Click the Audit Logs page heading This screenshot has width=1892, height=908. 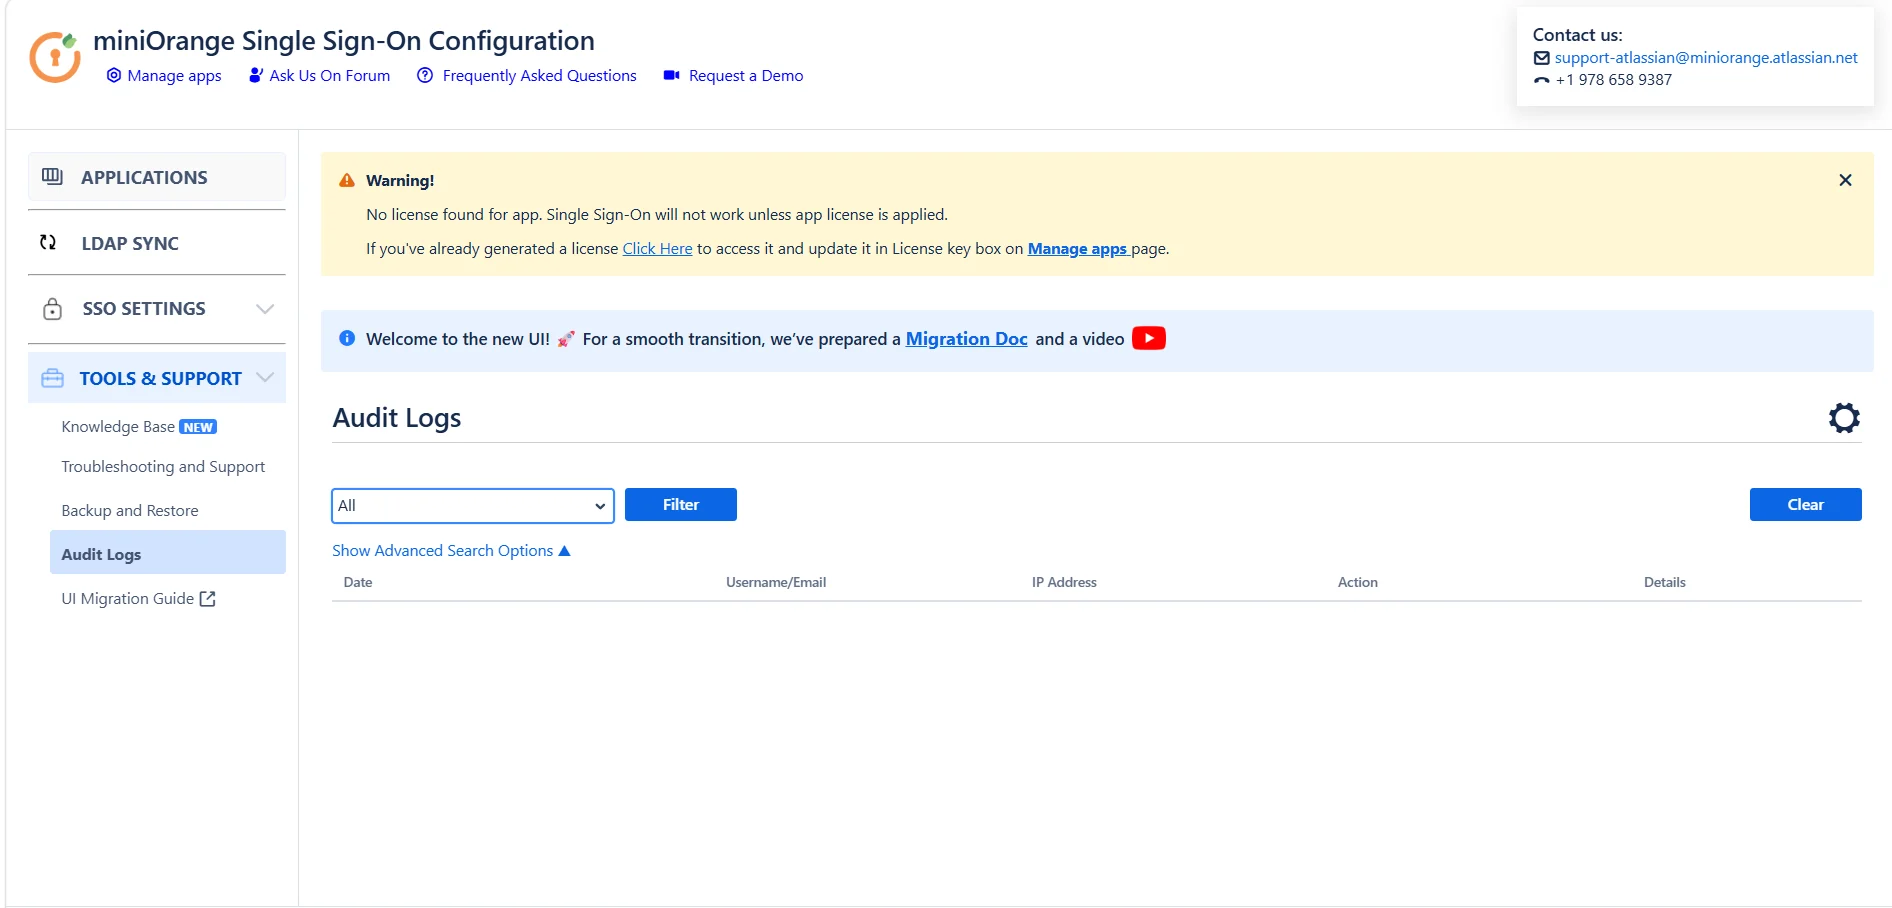click(x=397, y=418)
